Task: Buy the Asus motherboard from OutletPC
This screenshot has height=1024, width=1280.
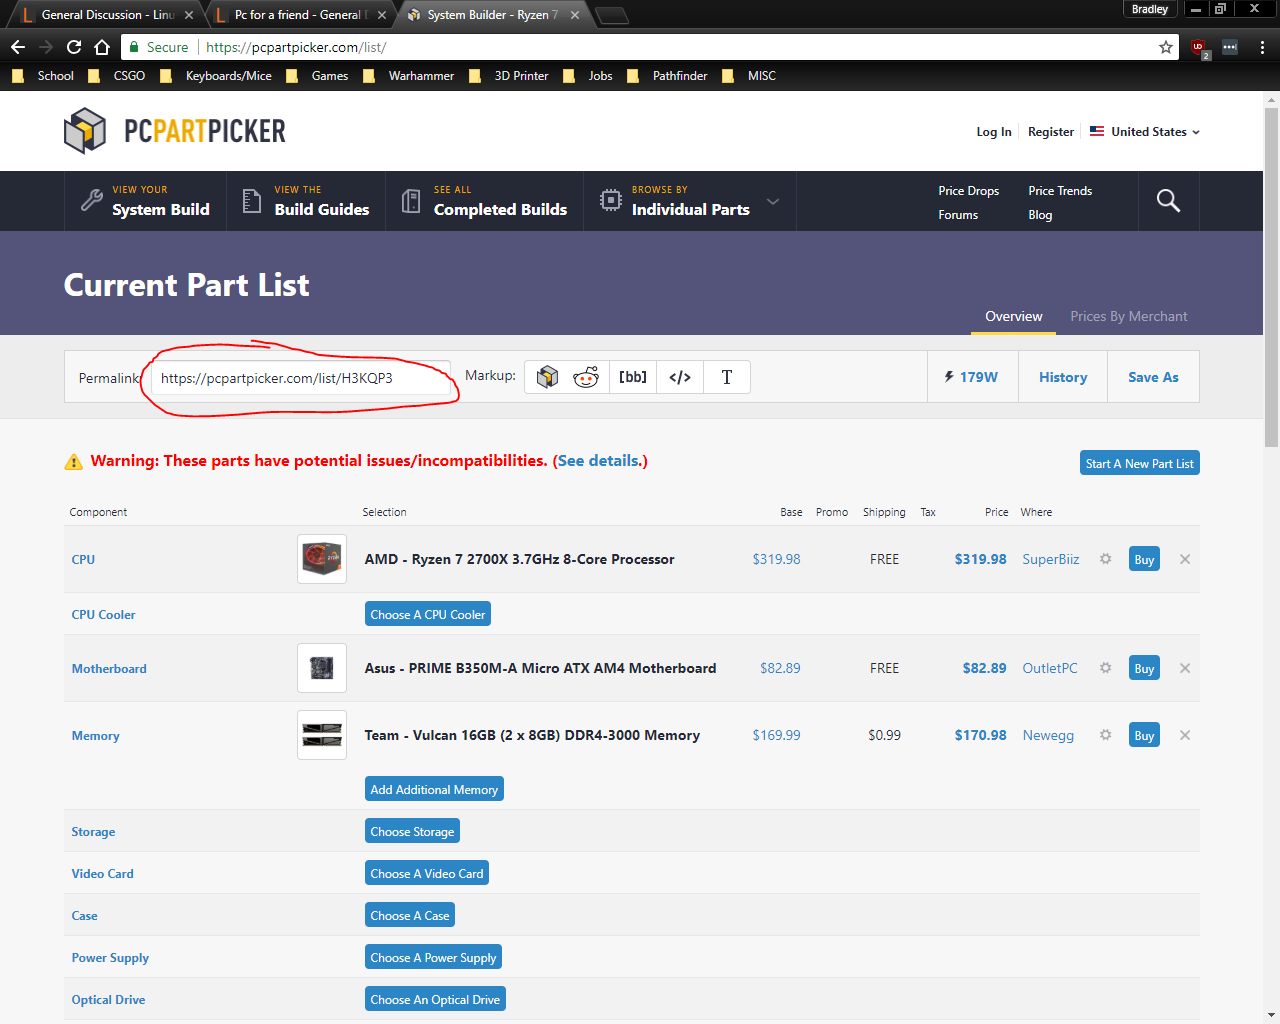Action: pyautogui.click(x=1144, y=668)
